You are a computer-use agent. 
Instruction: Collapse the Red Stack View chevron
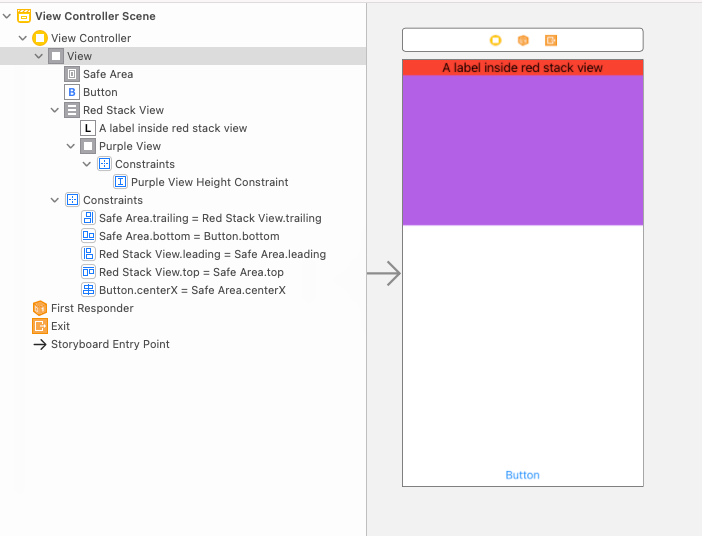55,110
